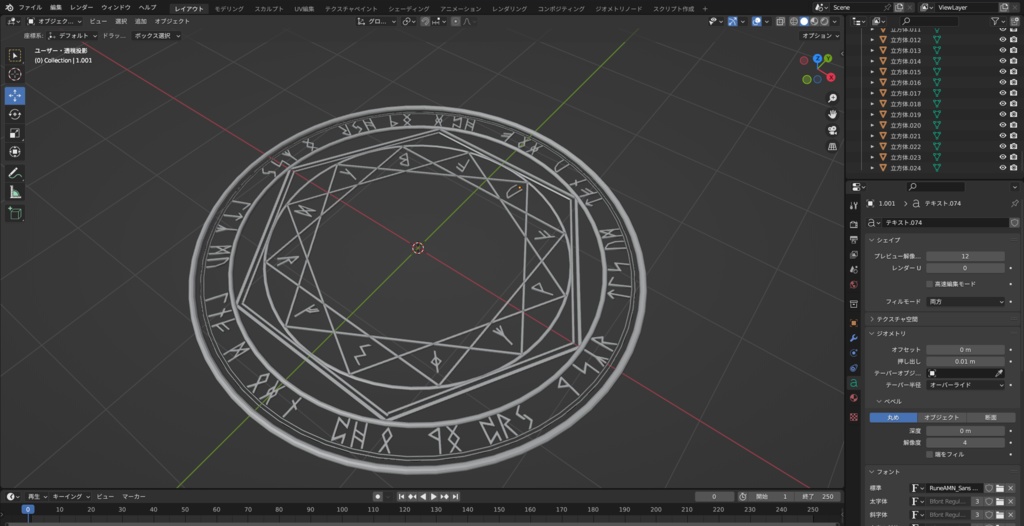1024x526 pixels.
Task: Click the viewport zoom magnifier icon
Action: coord(832,98)
